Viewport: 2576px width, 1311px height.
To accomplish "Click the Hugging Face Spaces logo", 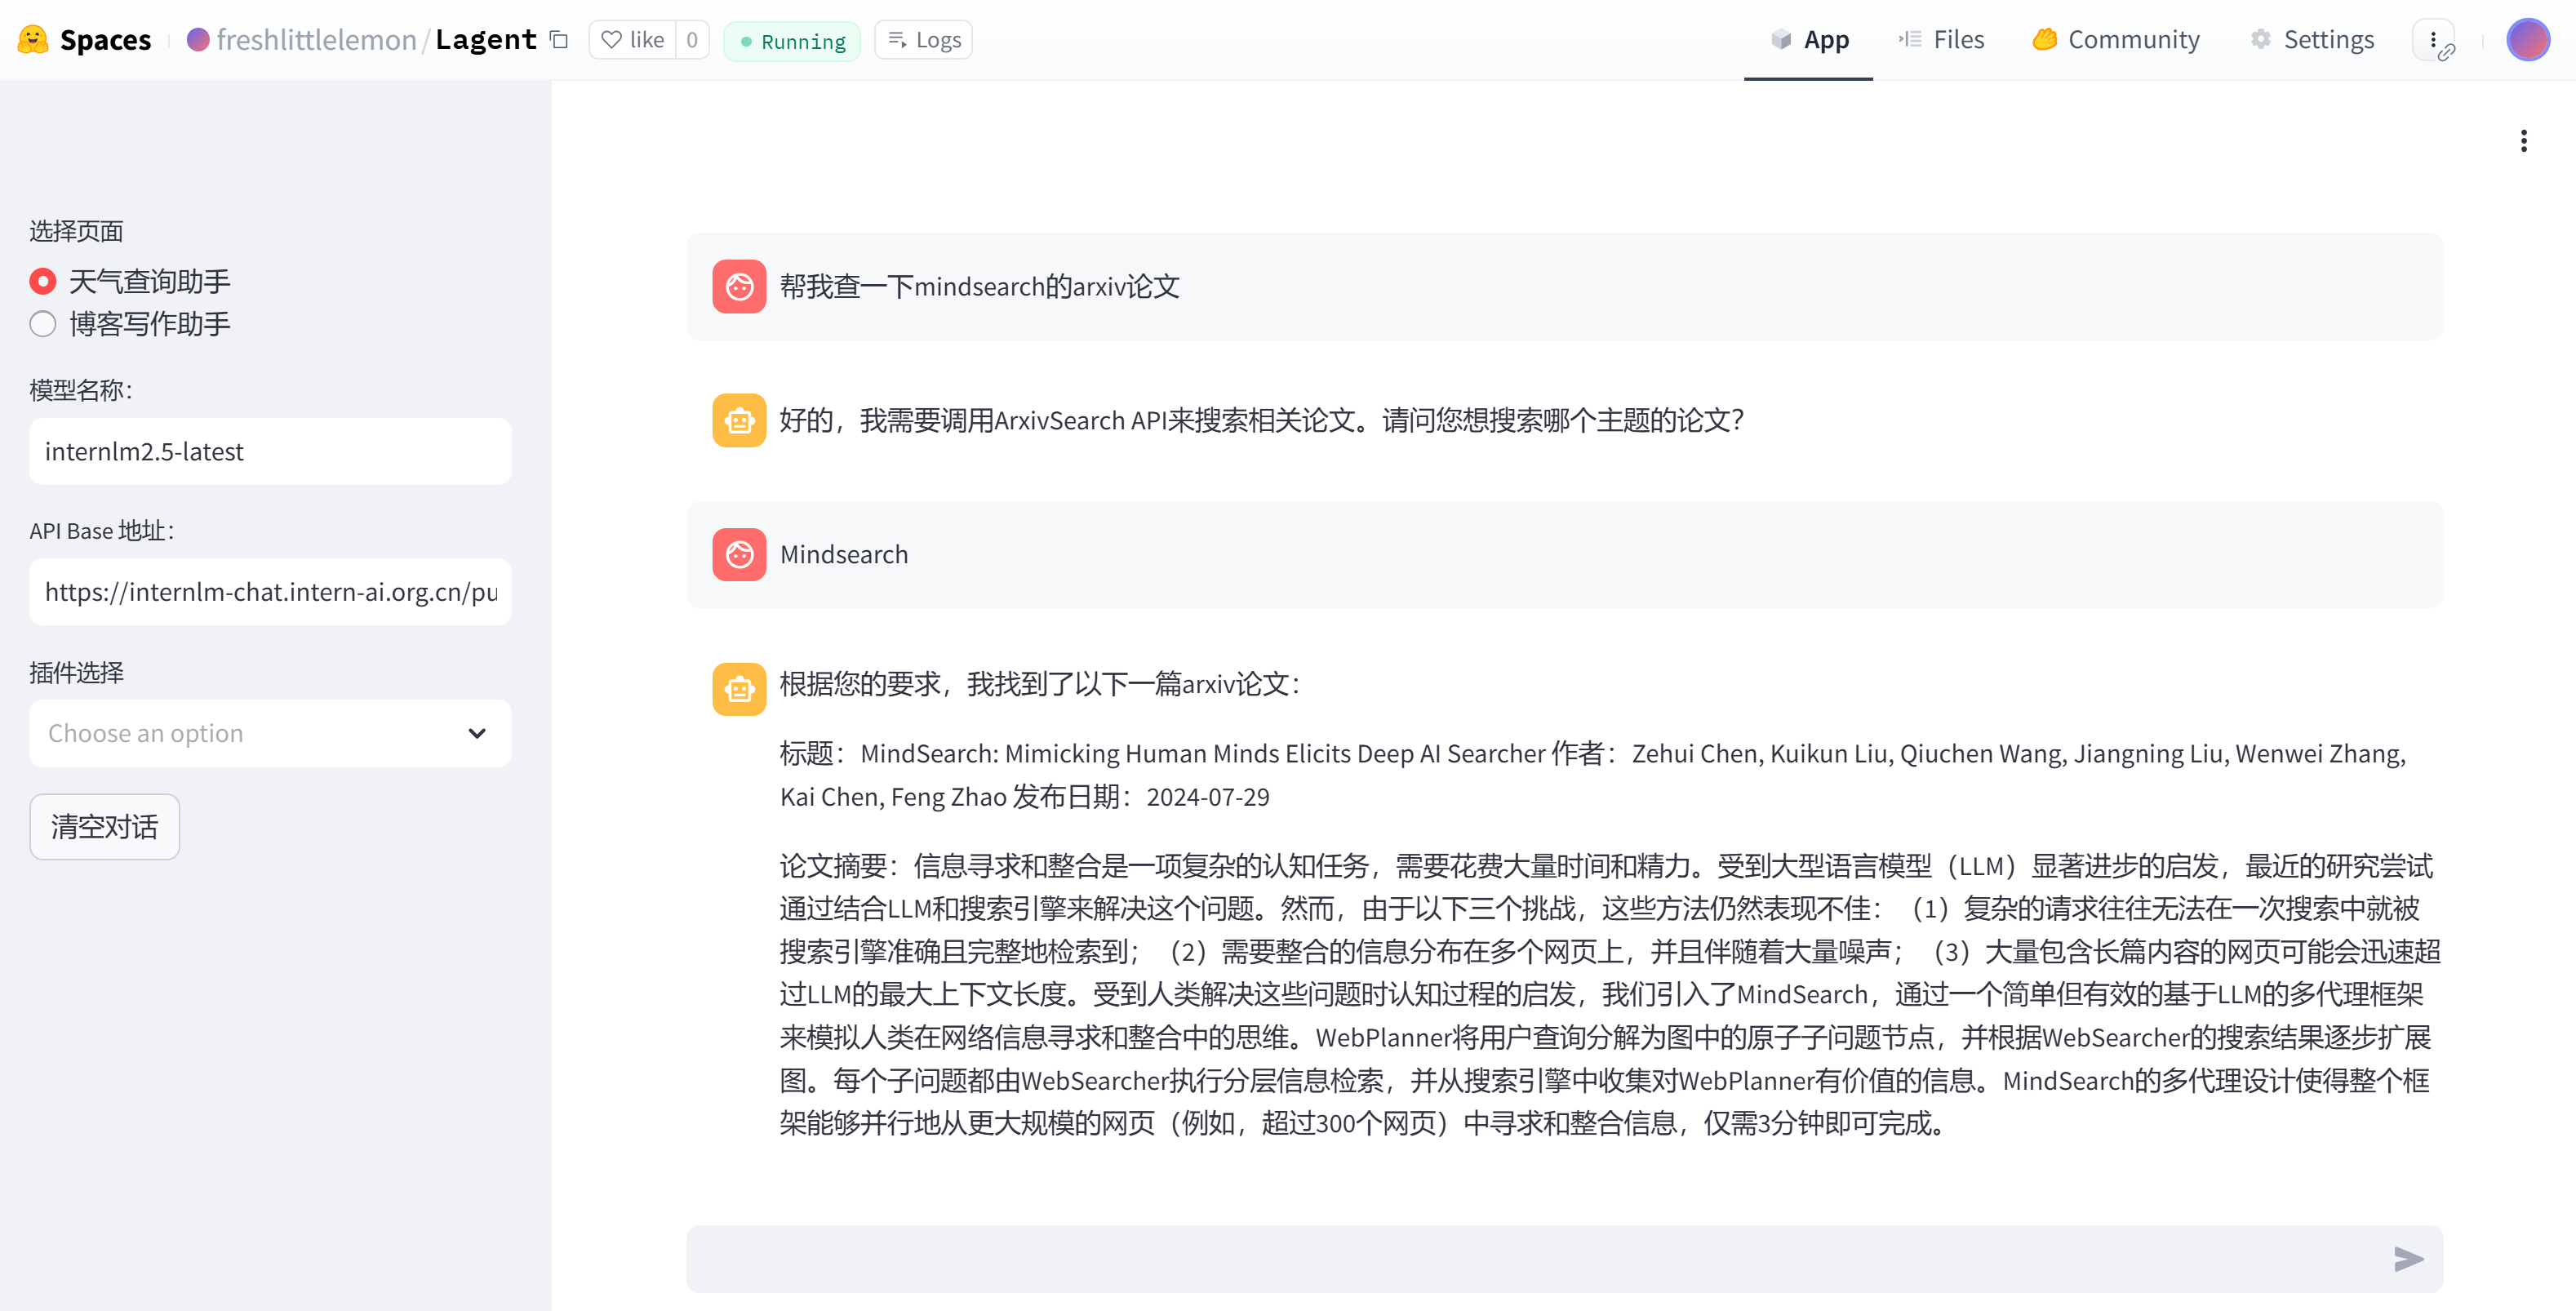I will pyautogui.click(x=33, y=39).
